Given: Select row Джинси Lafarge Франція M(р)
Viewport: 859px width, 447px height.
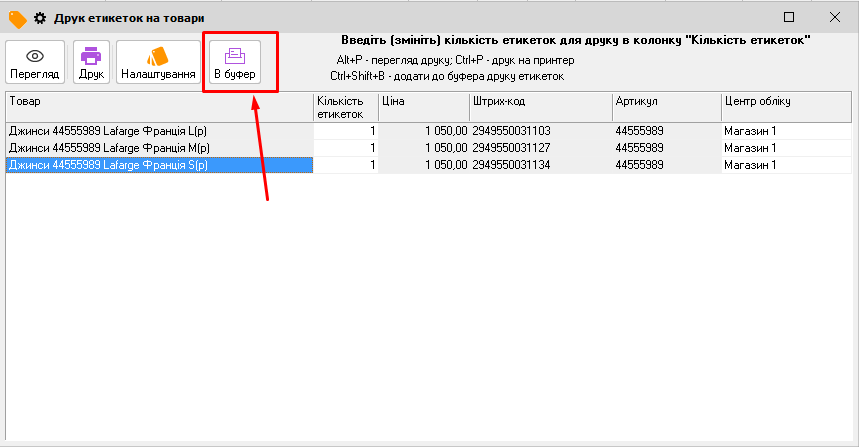Looking at the screenshot, I should point(160,148).
